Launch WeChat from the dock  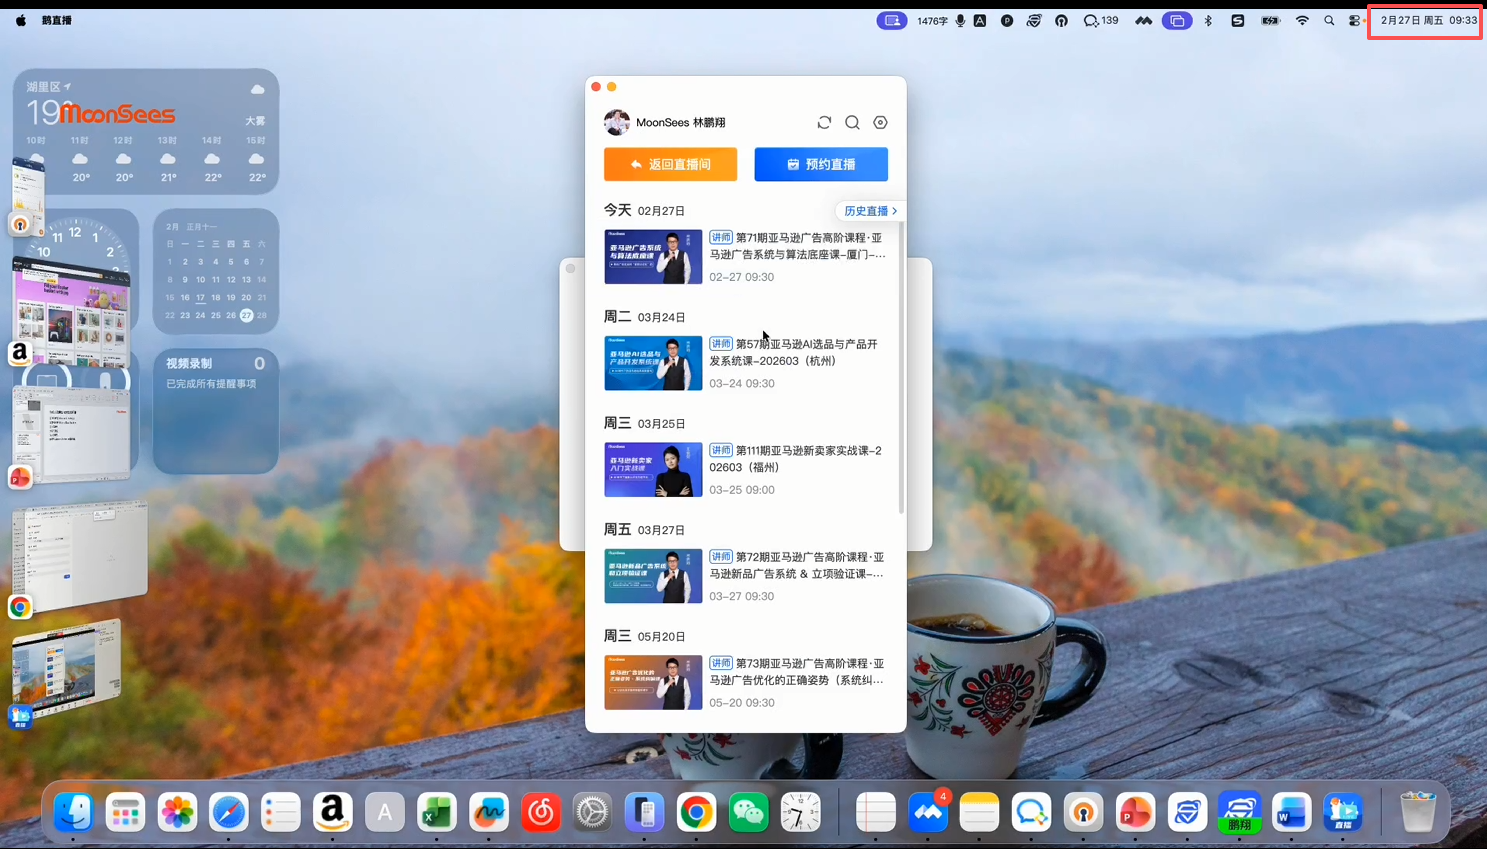pos(748,813)
